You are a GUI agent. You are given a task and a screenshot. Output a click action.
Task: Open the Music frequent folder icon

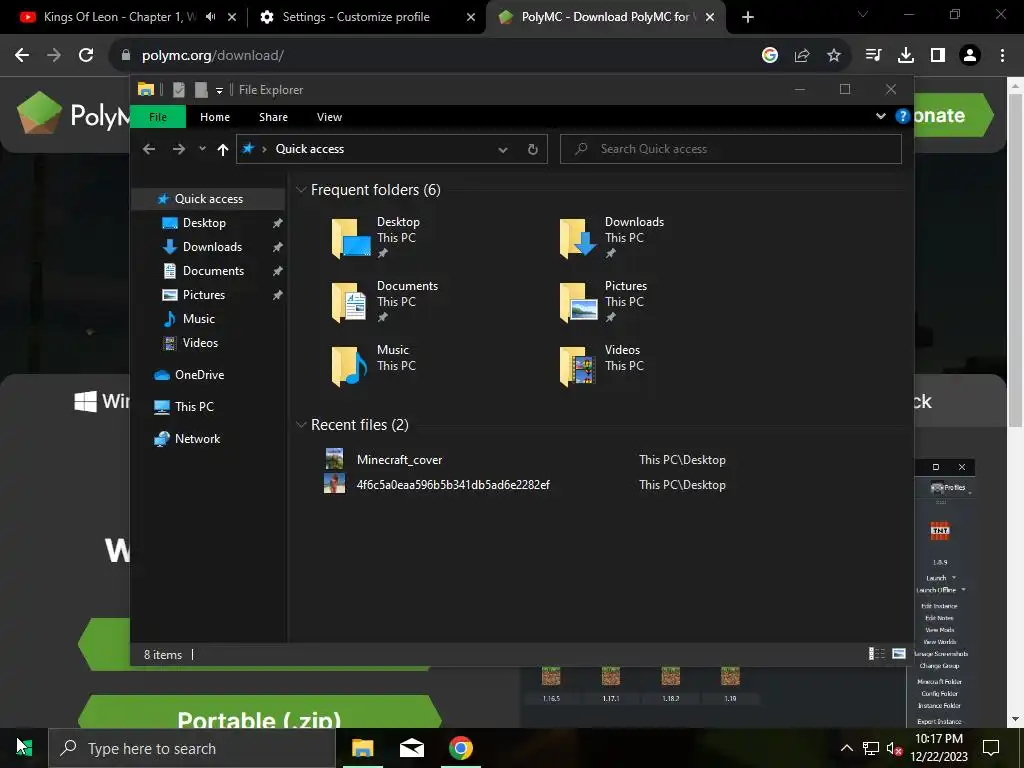(x=349, y=366)
